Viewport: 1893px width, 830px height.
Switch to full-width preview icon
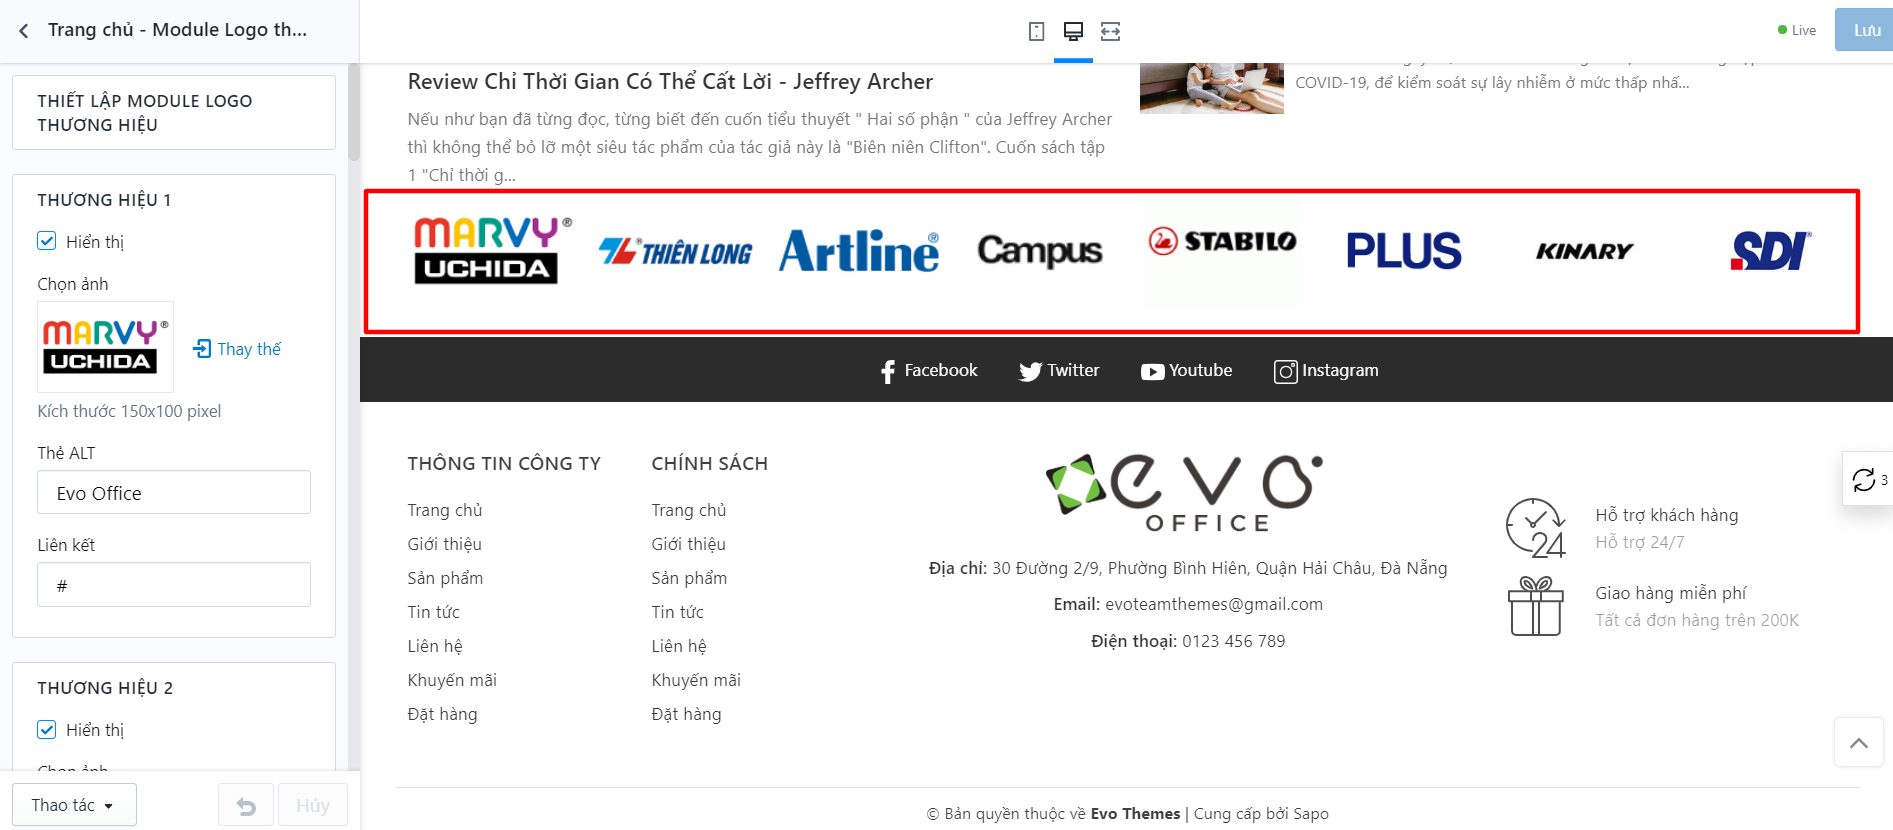tap(1110, 31)
